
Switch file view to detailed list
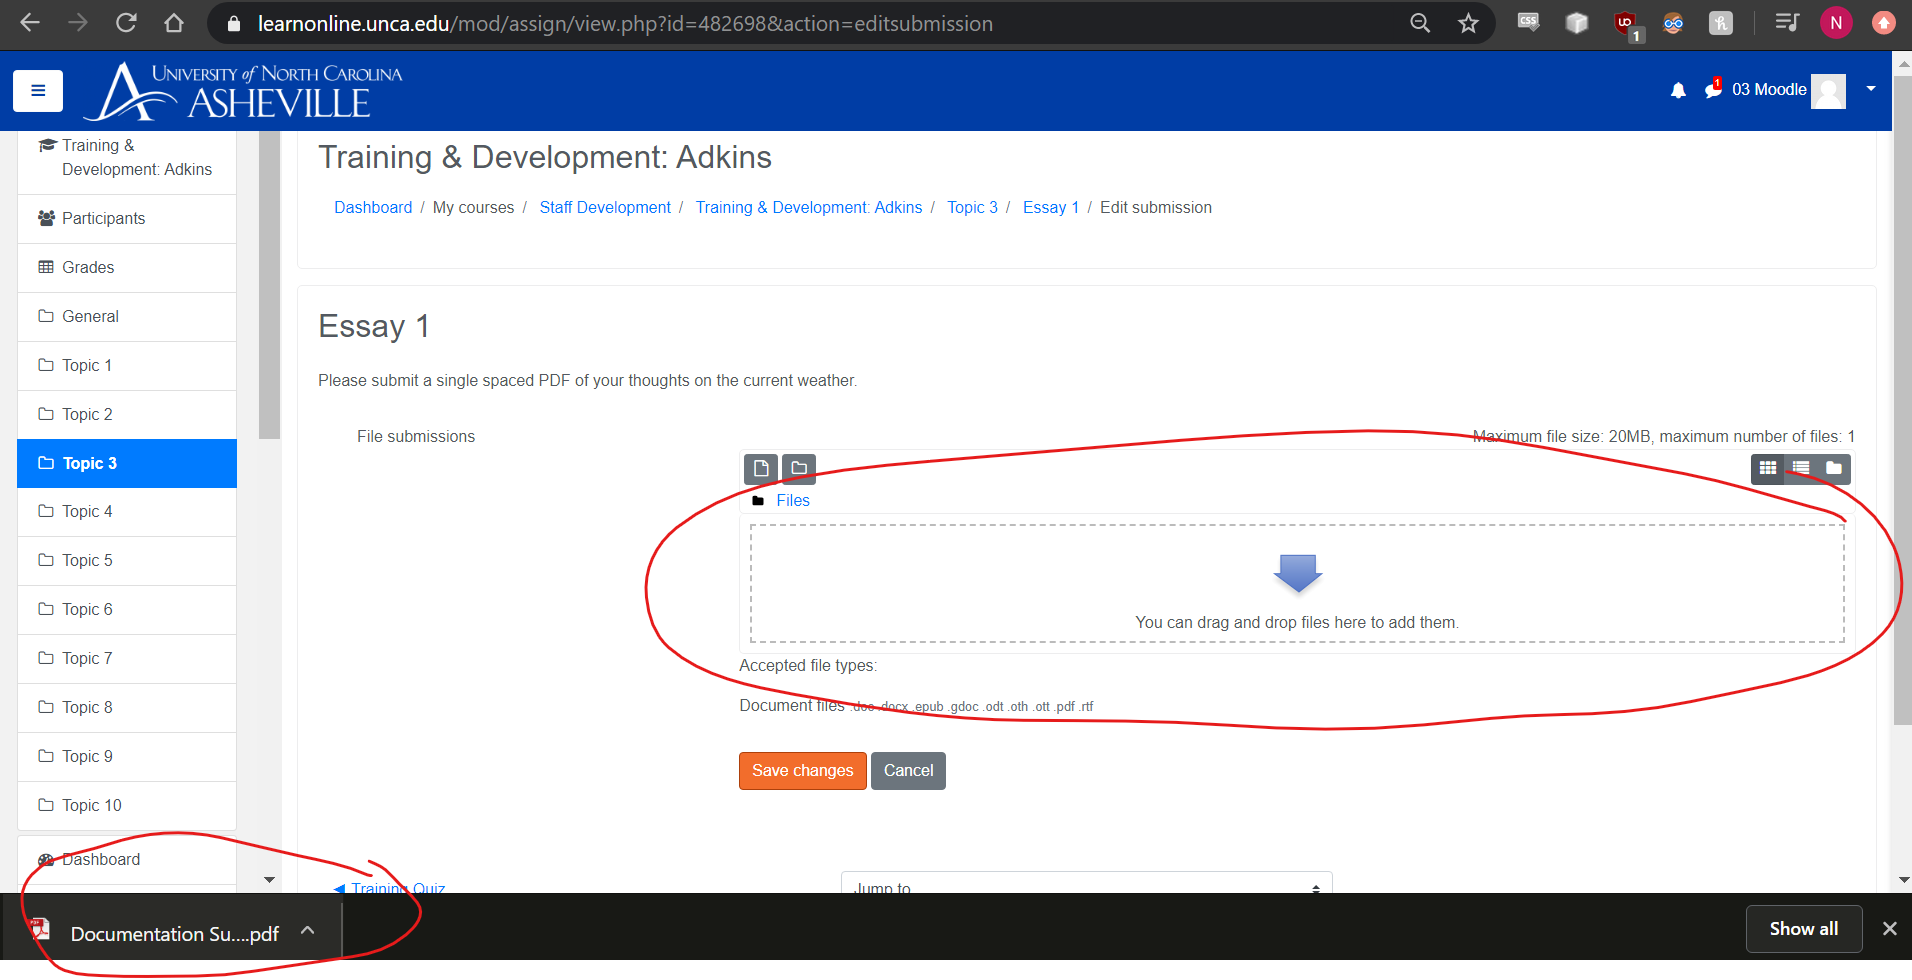(1801, 468)
